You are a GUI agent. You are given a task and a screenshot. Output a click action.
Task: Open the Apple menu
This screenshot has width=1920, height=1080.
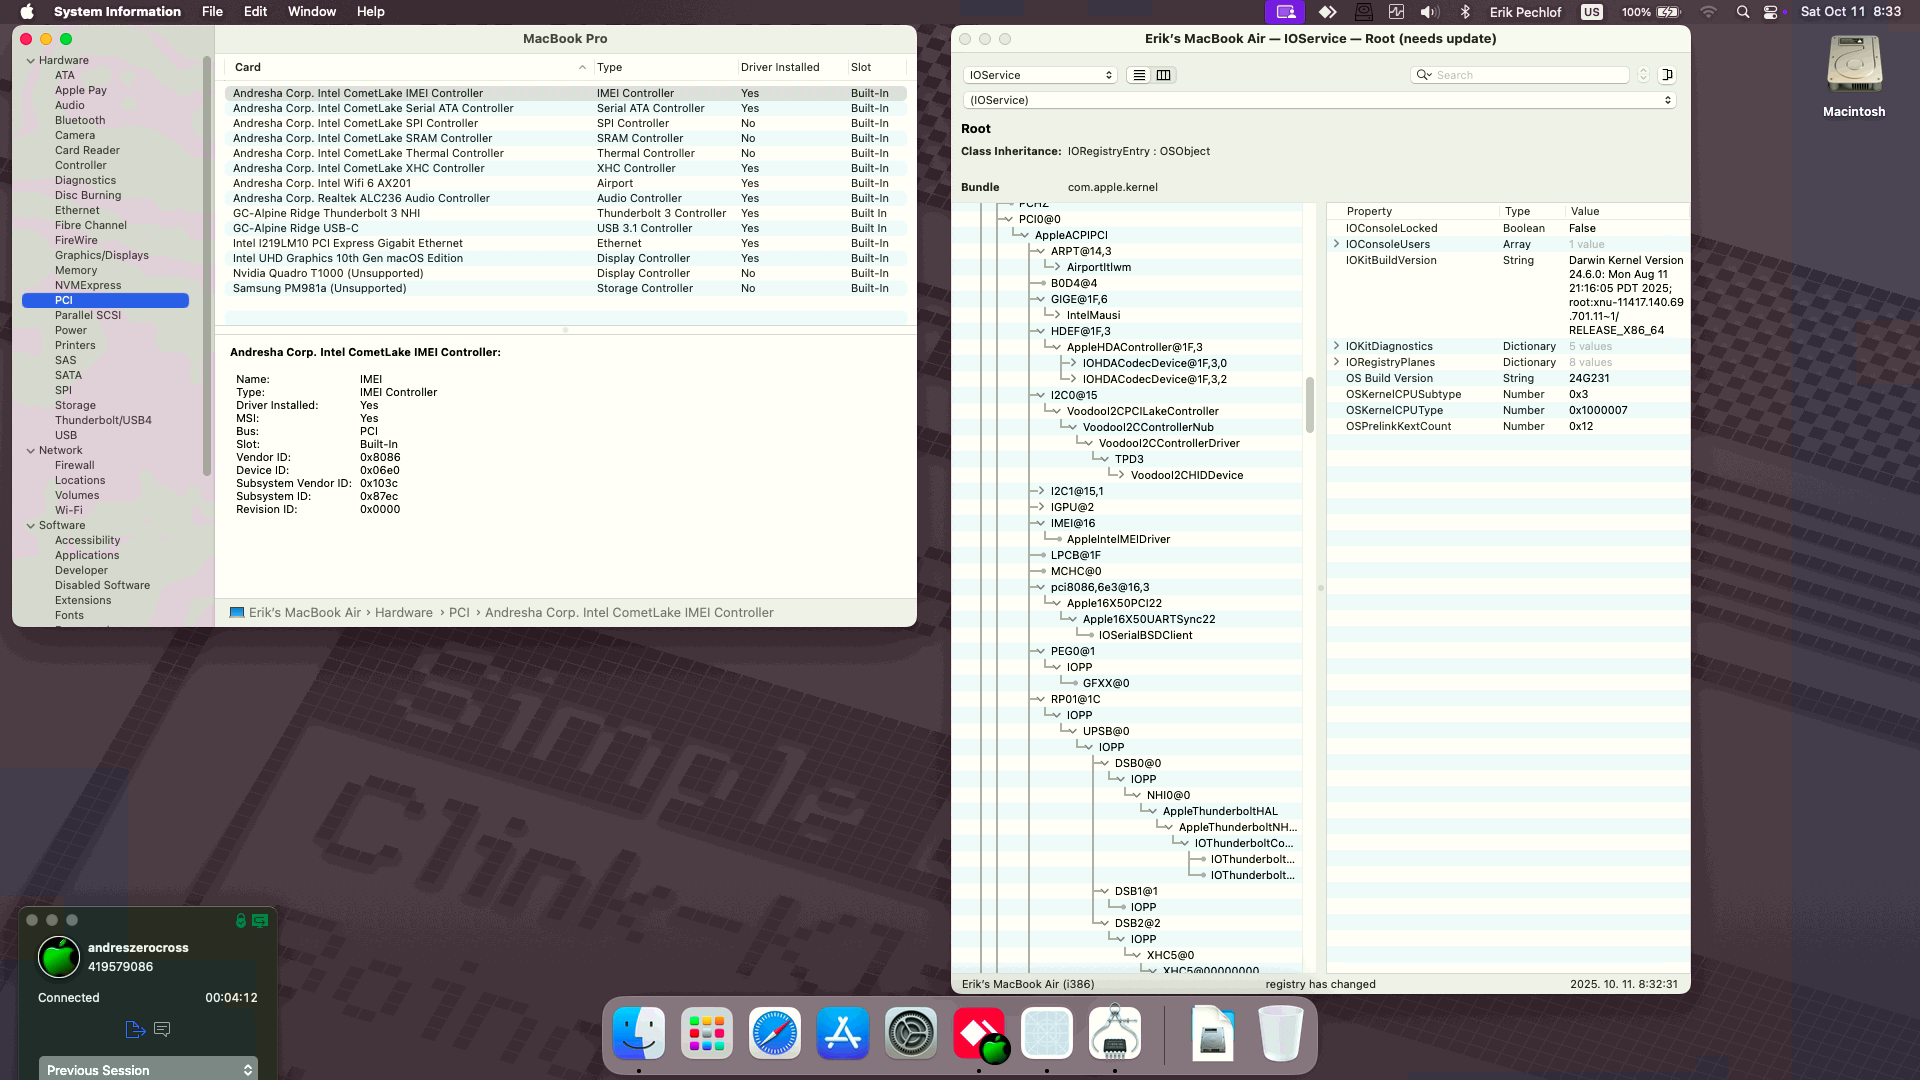(27, 12)
